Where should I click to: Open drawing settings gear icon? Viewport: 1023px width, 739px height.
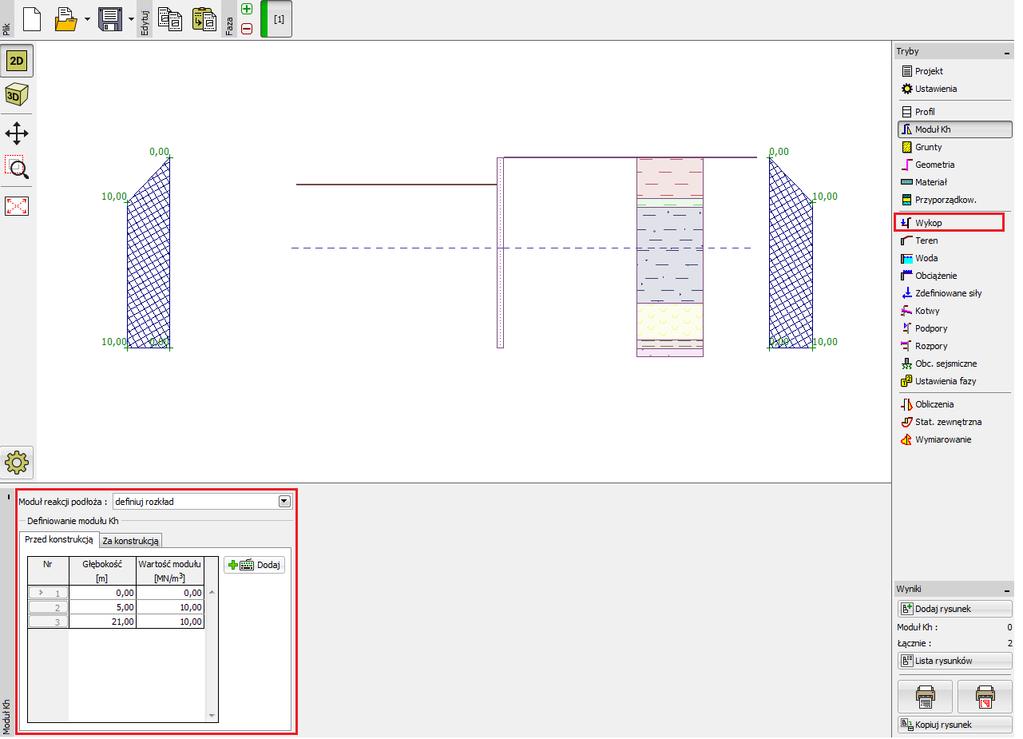tap(17, 462)
